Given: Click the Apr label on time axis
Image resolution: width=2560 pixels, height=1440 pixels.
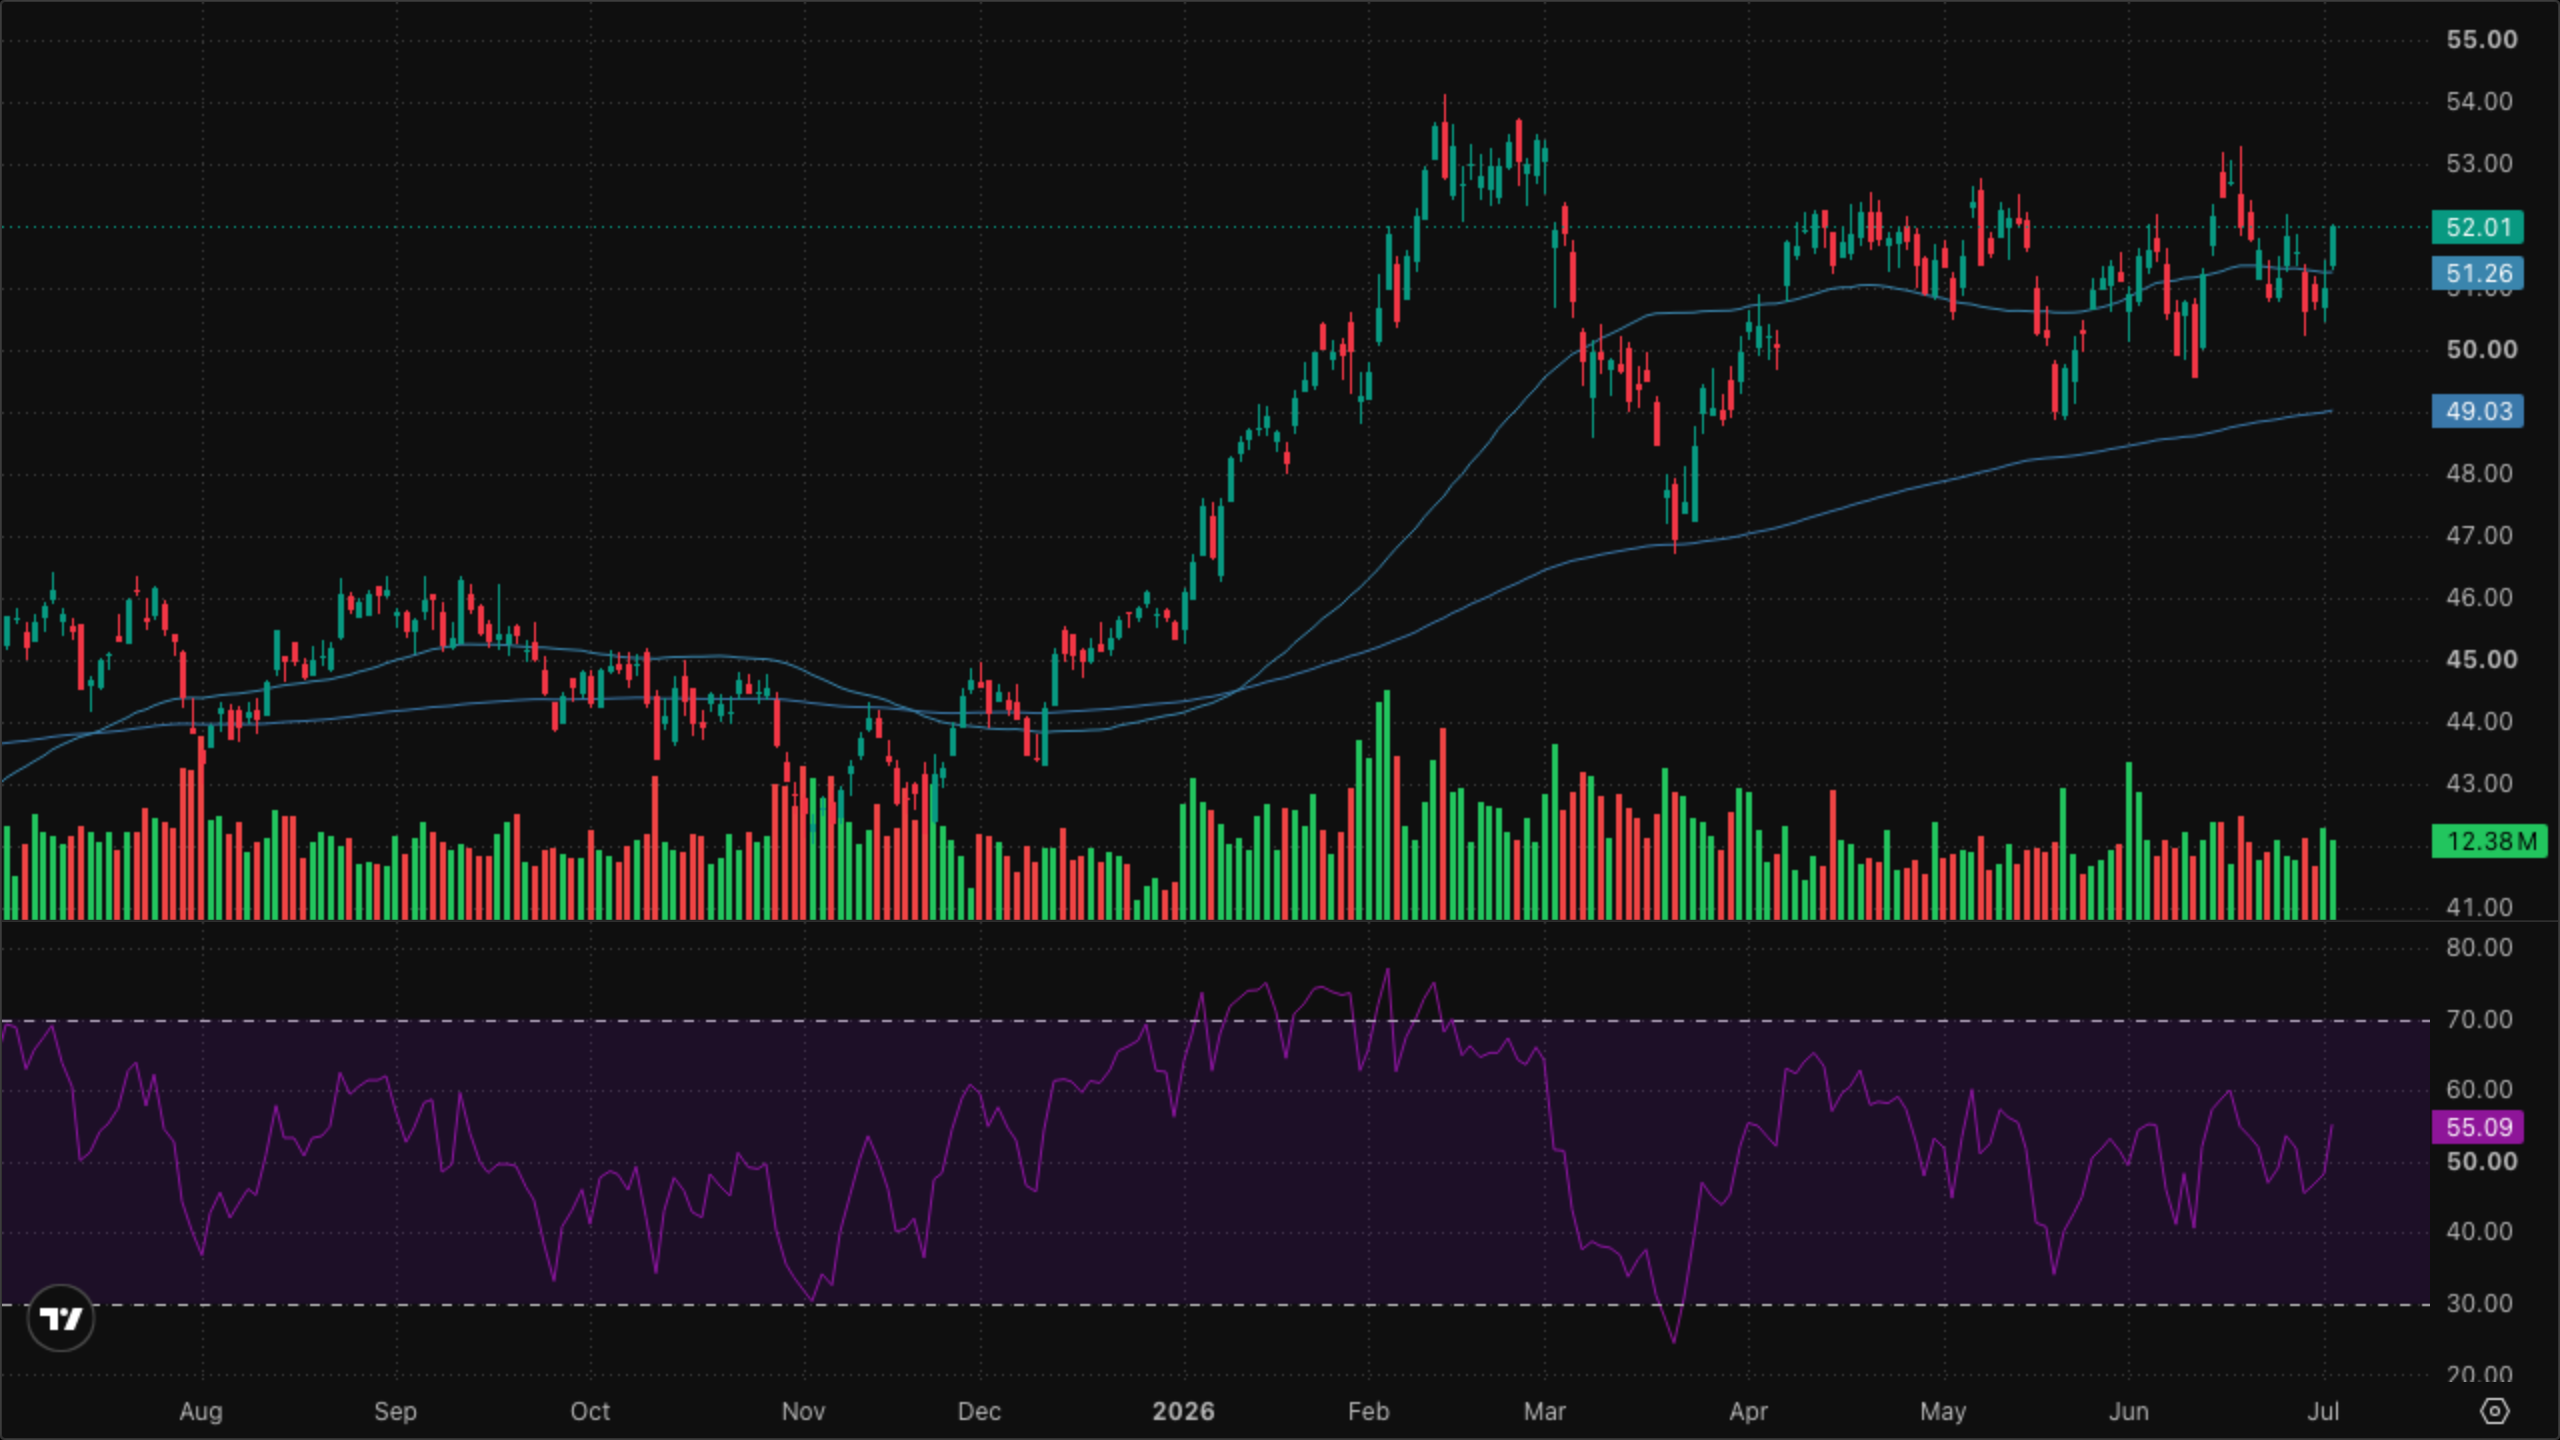Looking at the screenshot, I should tap(1748, 1411).
